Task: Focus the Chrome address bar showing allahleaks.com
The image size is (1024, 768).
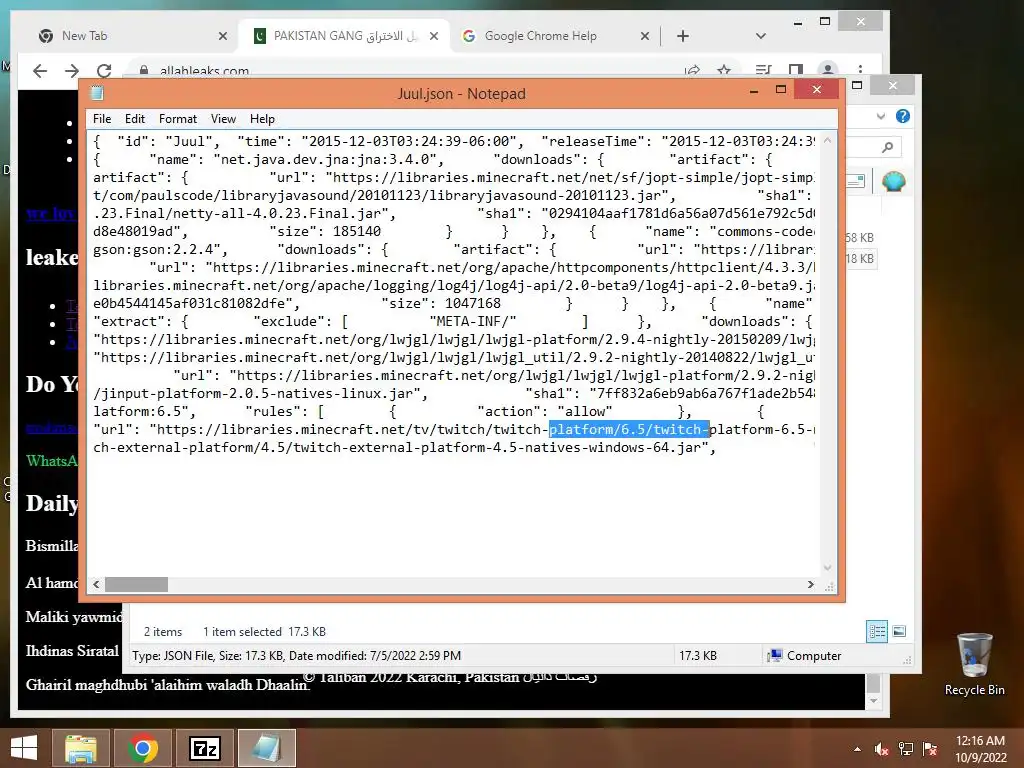Action: pyautogui.click(x=405, y=71)
